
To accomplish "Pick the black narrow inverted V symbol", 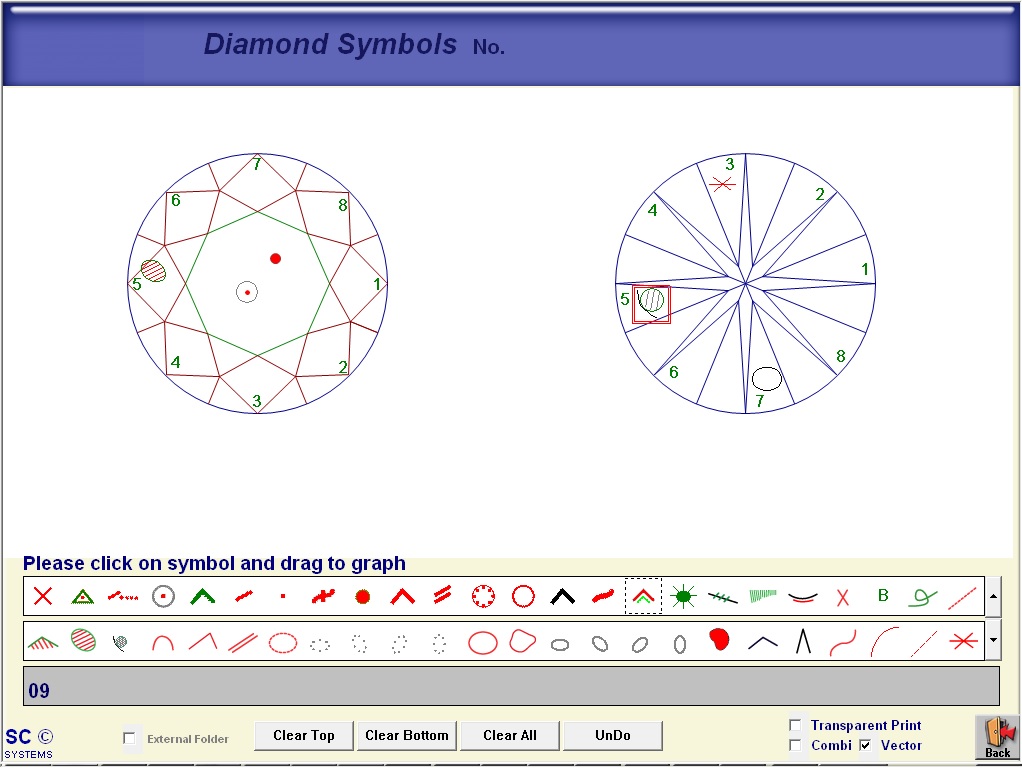I will [803, 641].
